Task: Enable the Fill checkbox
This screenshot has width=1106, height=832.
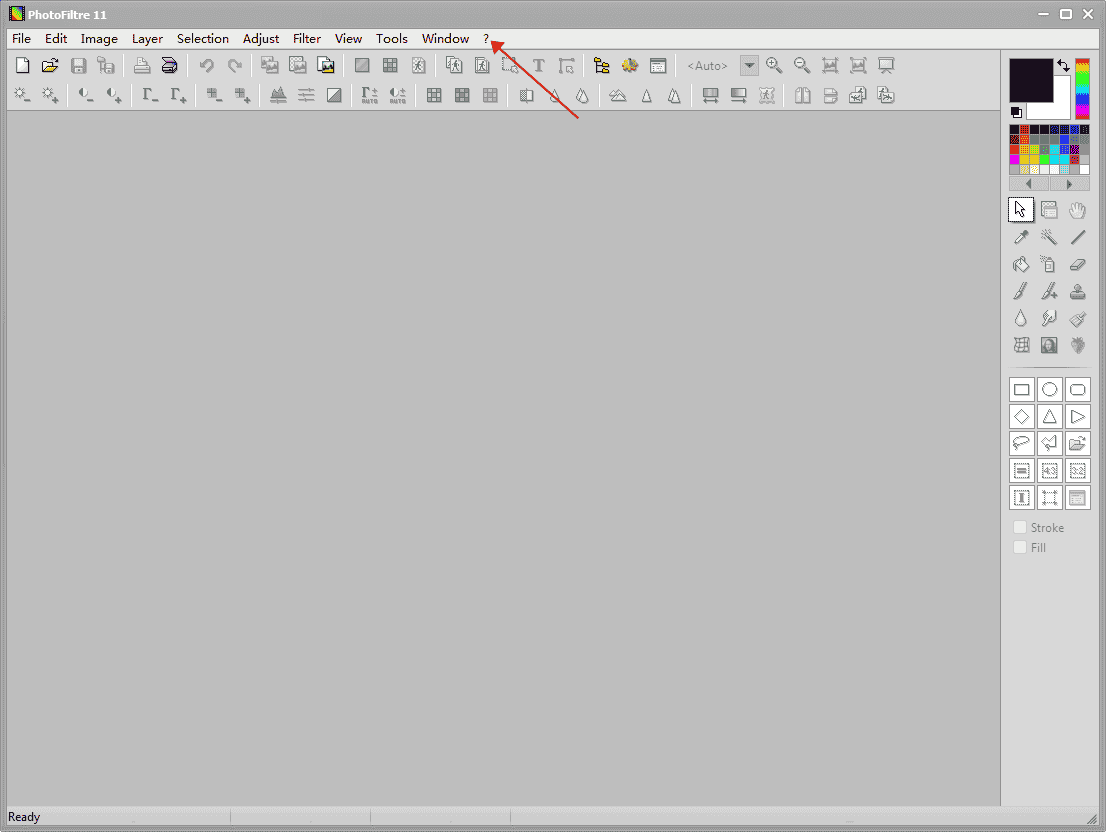Action: pyautogui.click(x=1020, y=547)
